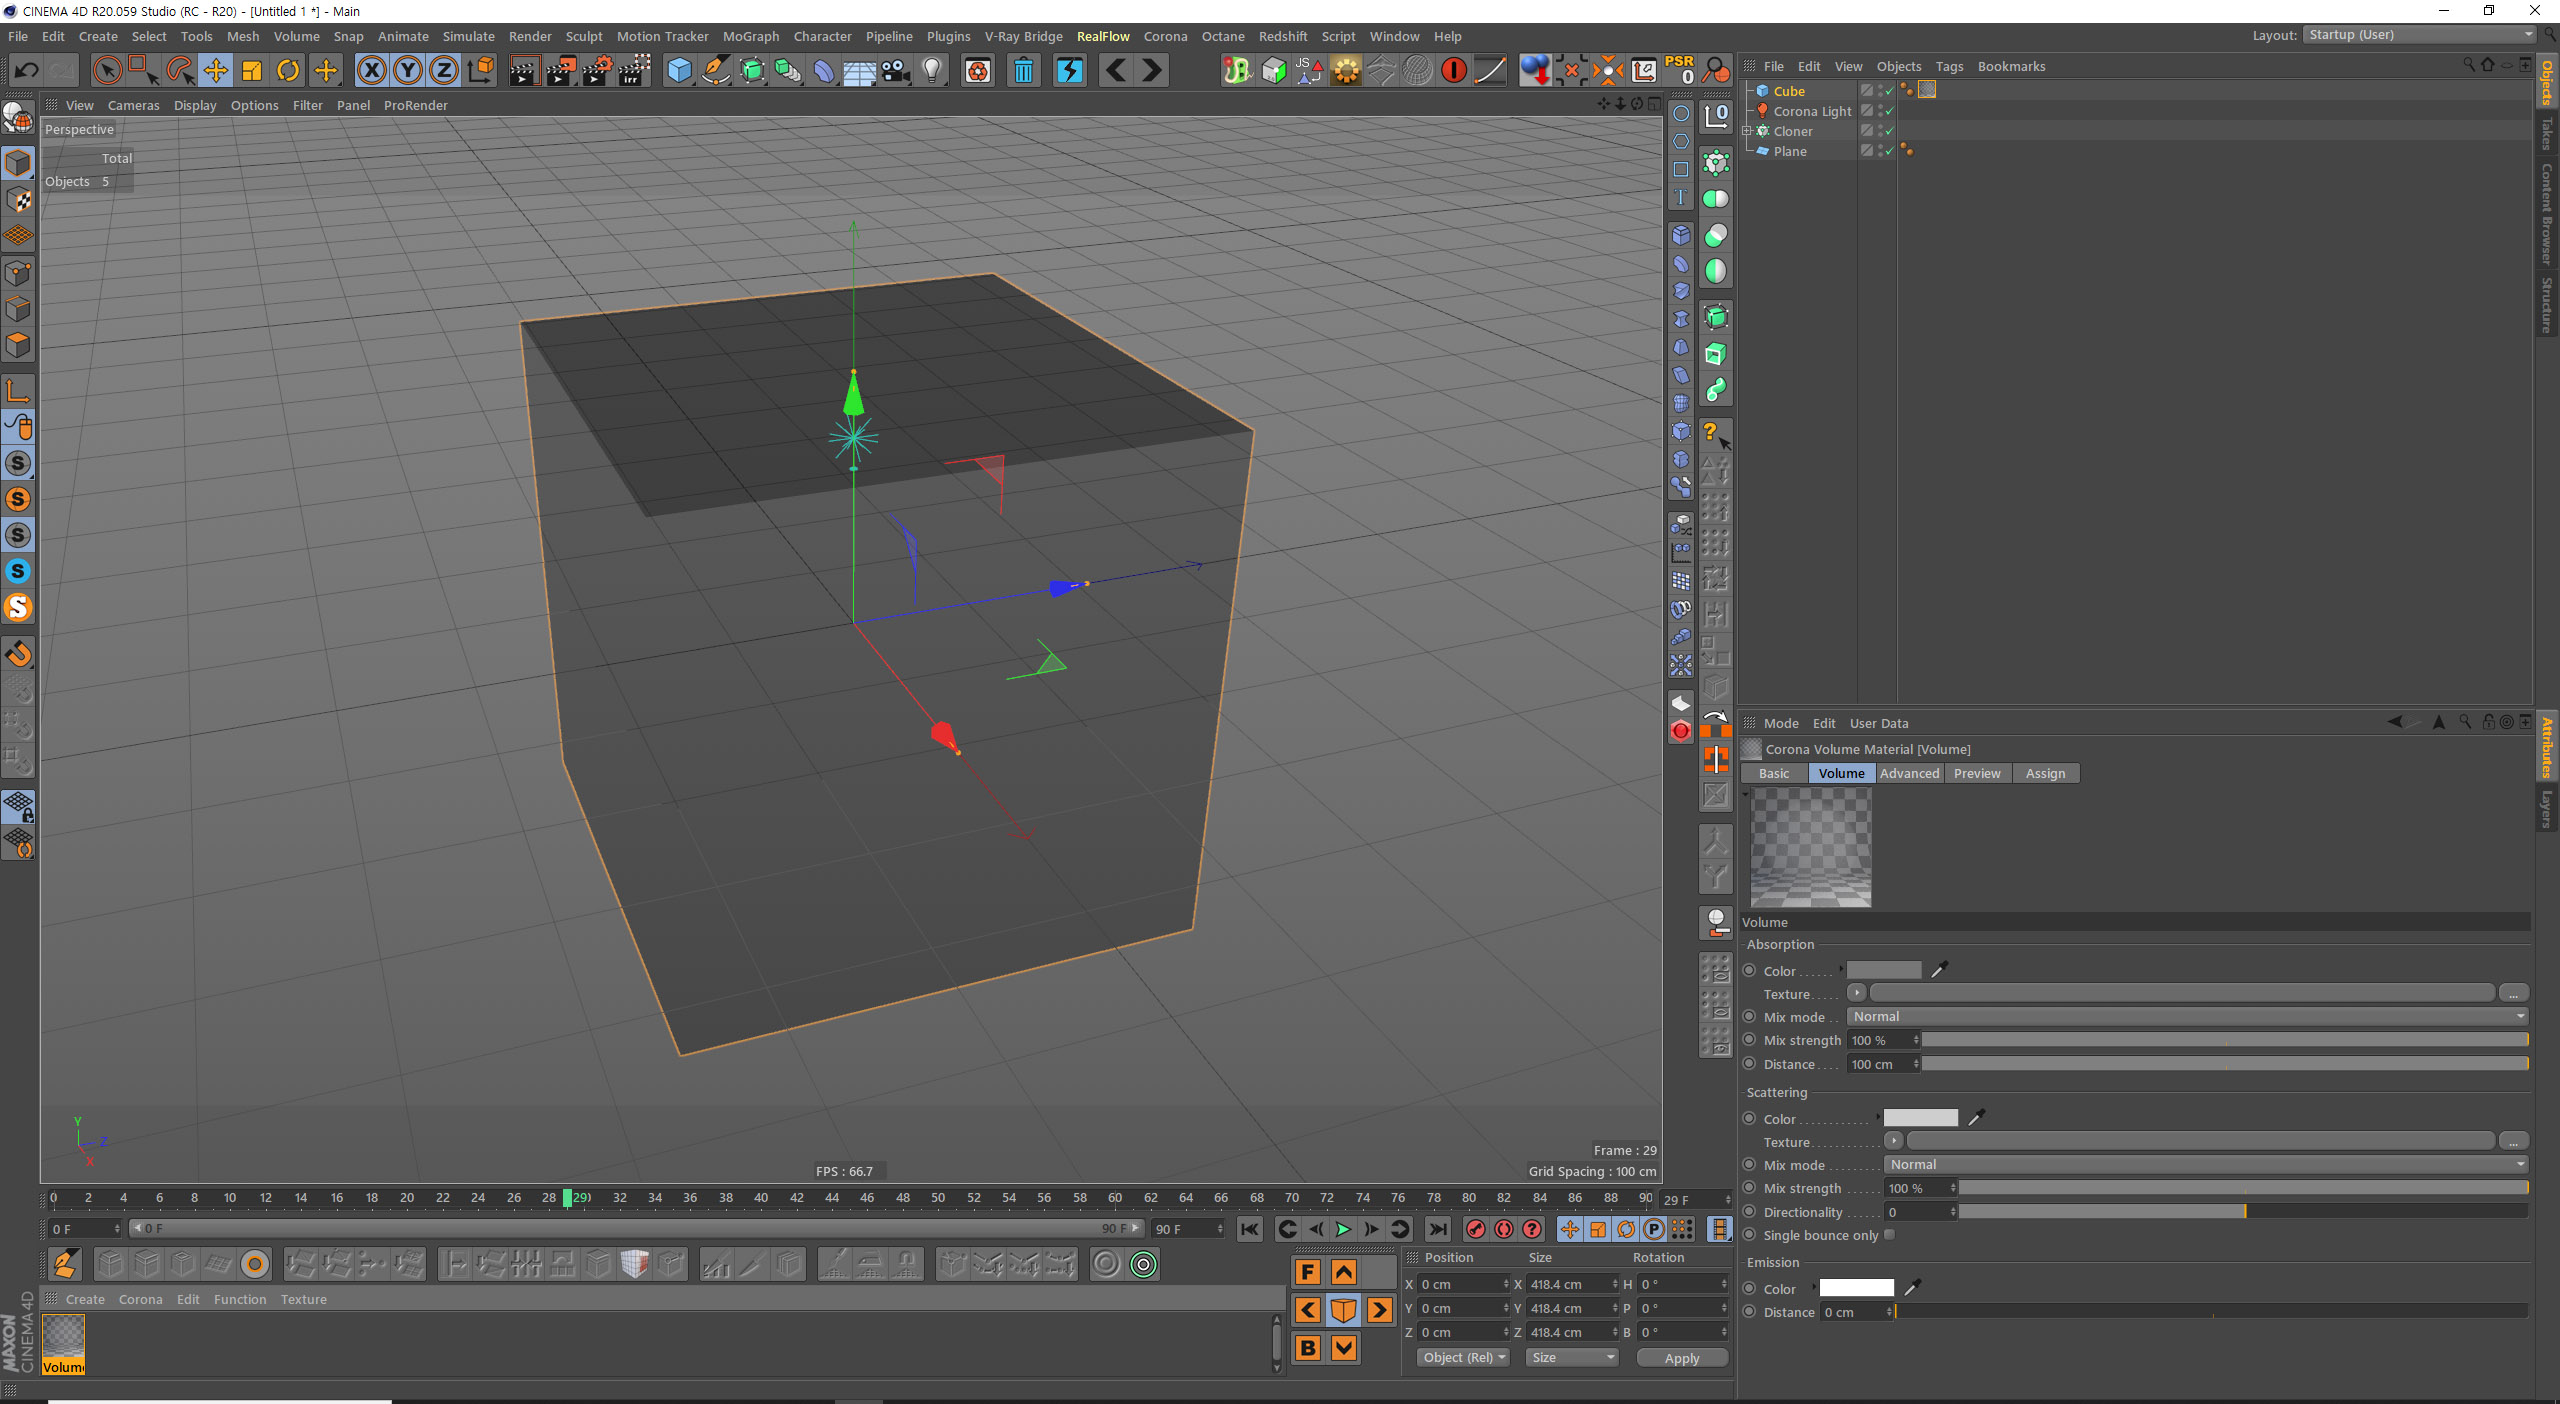The width and height of the screenshot is (2560, 1404).
Task: Toggle Scattering Directionality animation dot
Action: 1749,1211
